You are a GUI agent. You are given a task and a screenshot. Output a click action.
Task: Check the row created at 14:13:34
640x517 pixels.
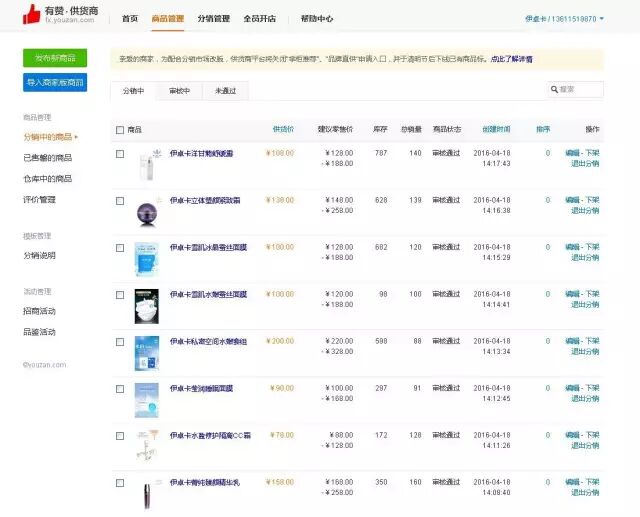click(x=120, y=342)
